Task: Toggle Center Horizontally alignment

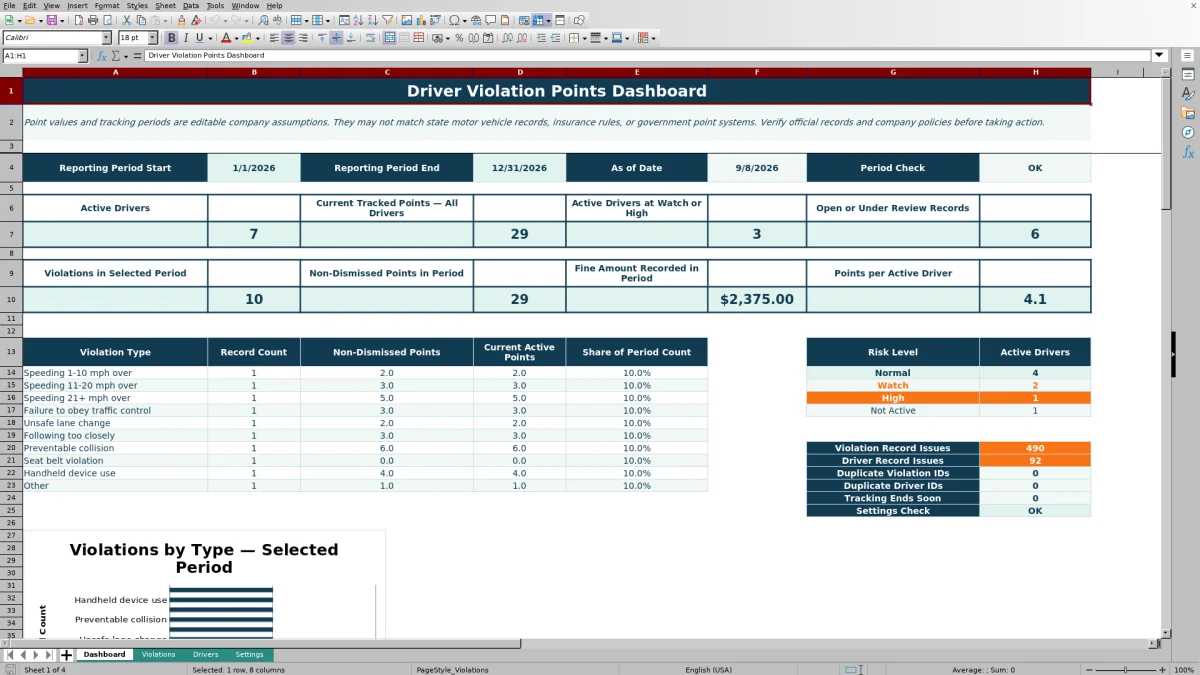Action: pyautogui.click(x=288, y=38)
